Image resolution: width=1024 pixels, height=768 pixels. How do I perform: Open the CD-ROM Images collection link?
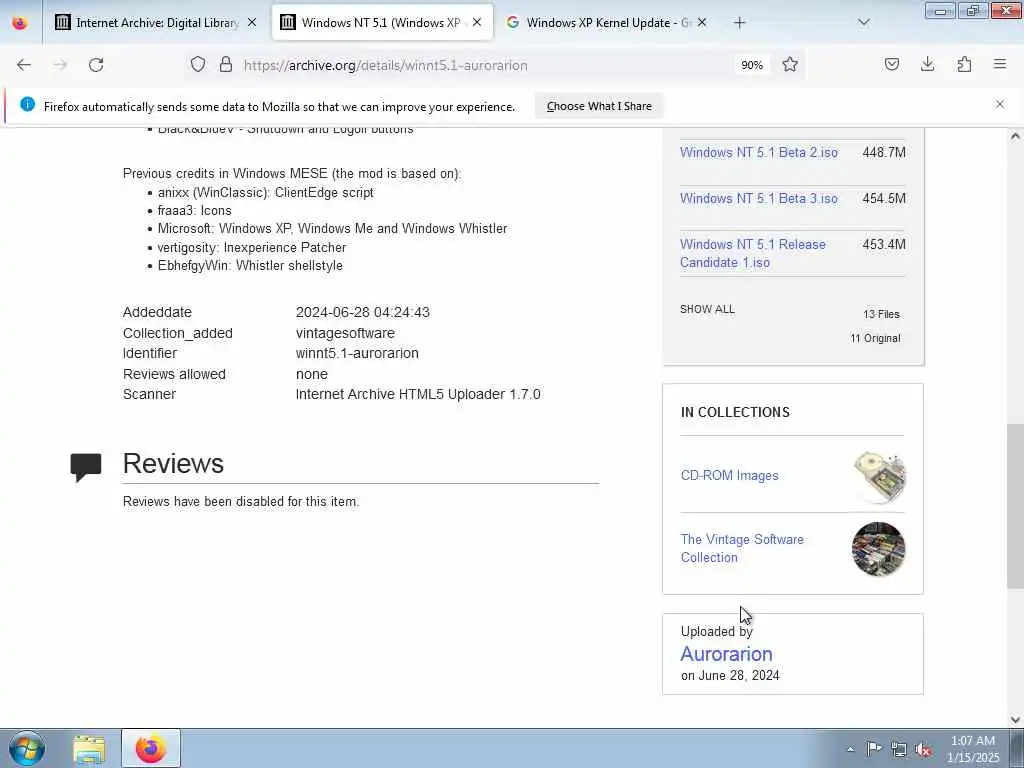(729, 475)
